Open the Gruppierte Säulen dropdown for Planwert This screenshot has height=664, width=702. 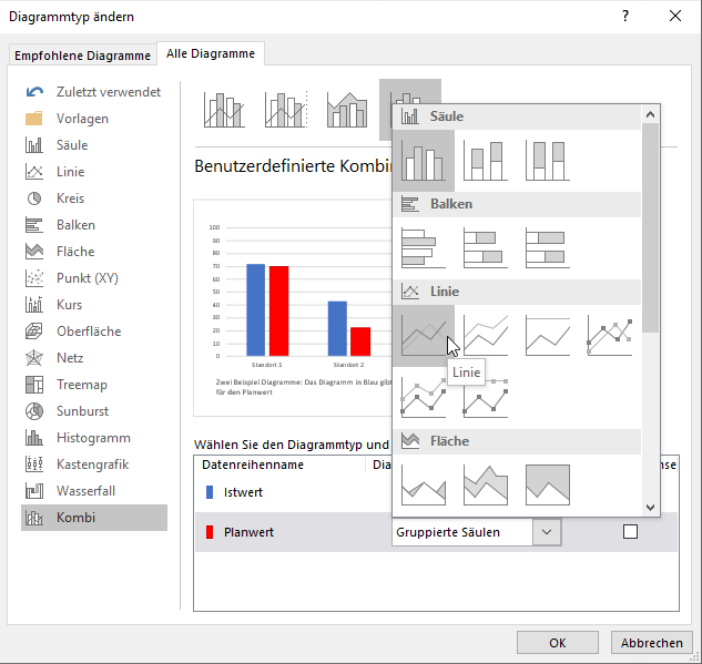click(x=546, y=532)
